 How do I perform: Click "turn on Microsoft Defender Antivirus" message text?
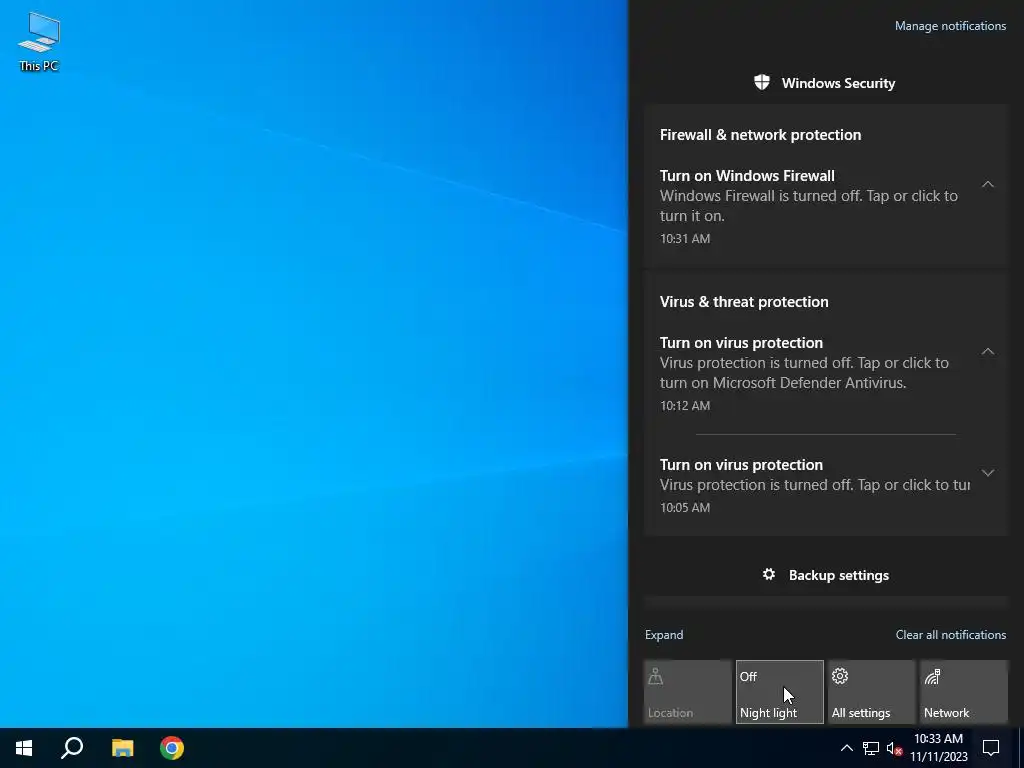[x=782, y=383]
